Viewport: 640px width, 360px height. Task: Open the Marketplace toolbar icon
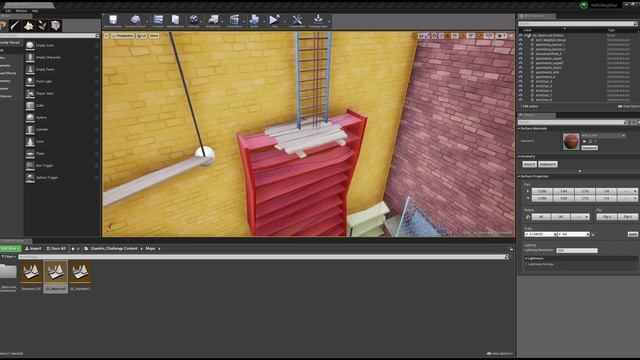176,20
